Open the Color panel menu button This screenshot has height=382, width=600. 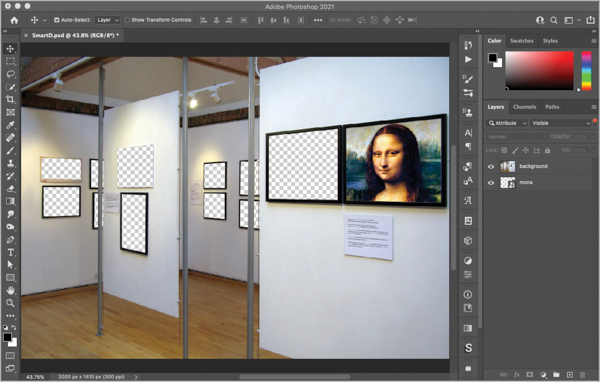(593, 41)
